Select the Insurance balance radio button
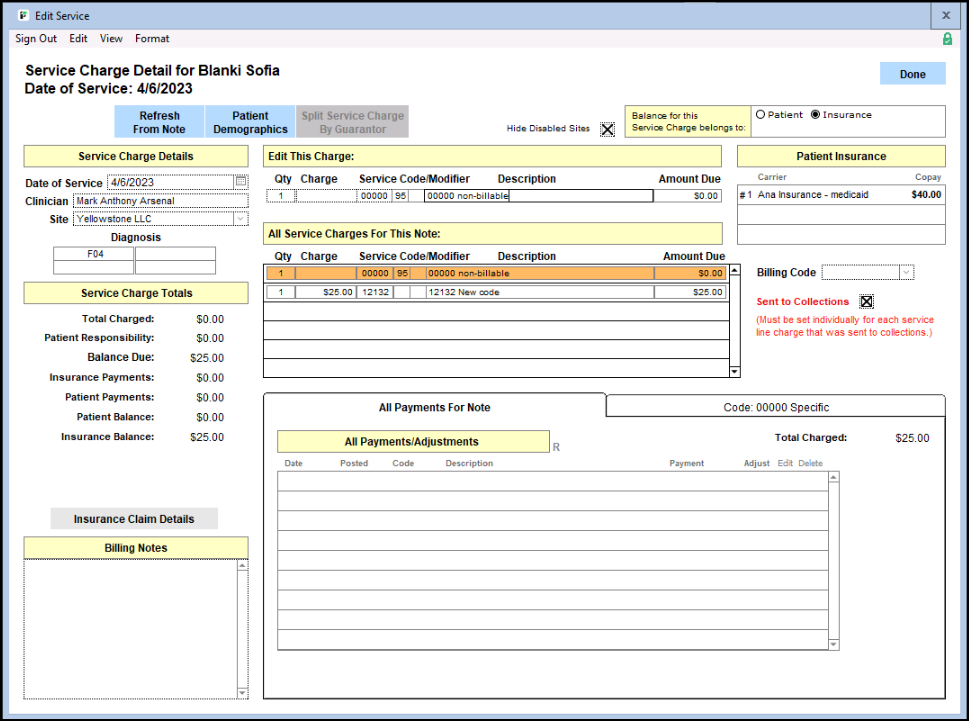This screenshot has width=969, height=721. (x=816, y=115)
